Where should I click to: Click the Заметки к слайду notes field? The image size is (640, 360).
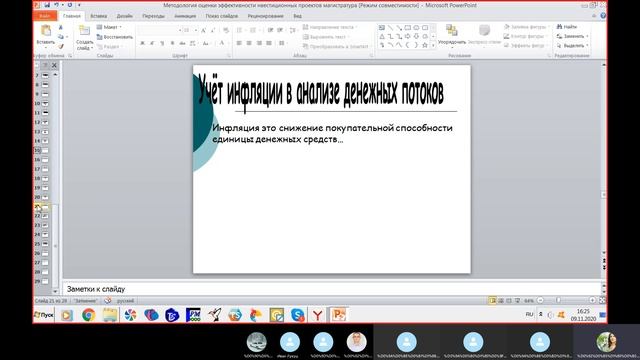click(331, 289)
